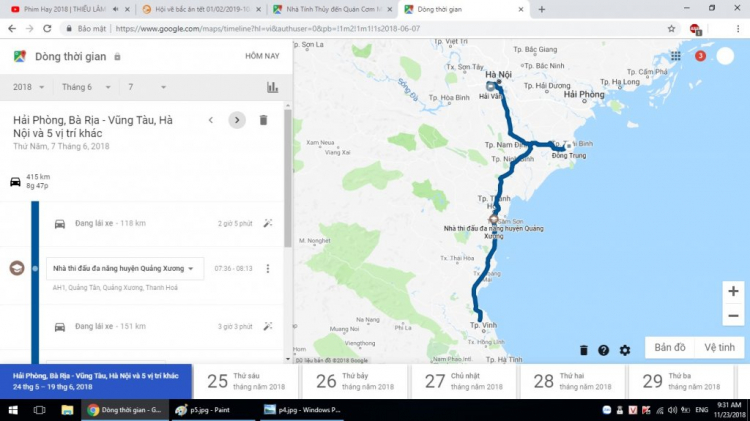This screenshot has width=750, height=421.
Task: Reload the page
Action: pos(47,29)
